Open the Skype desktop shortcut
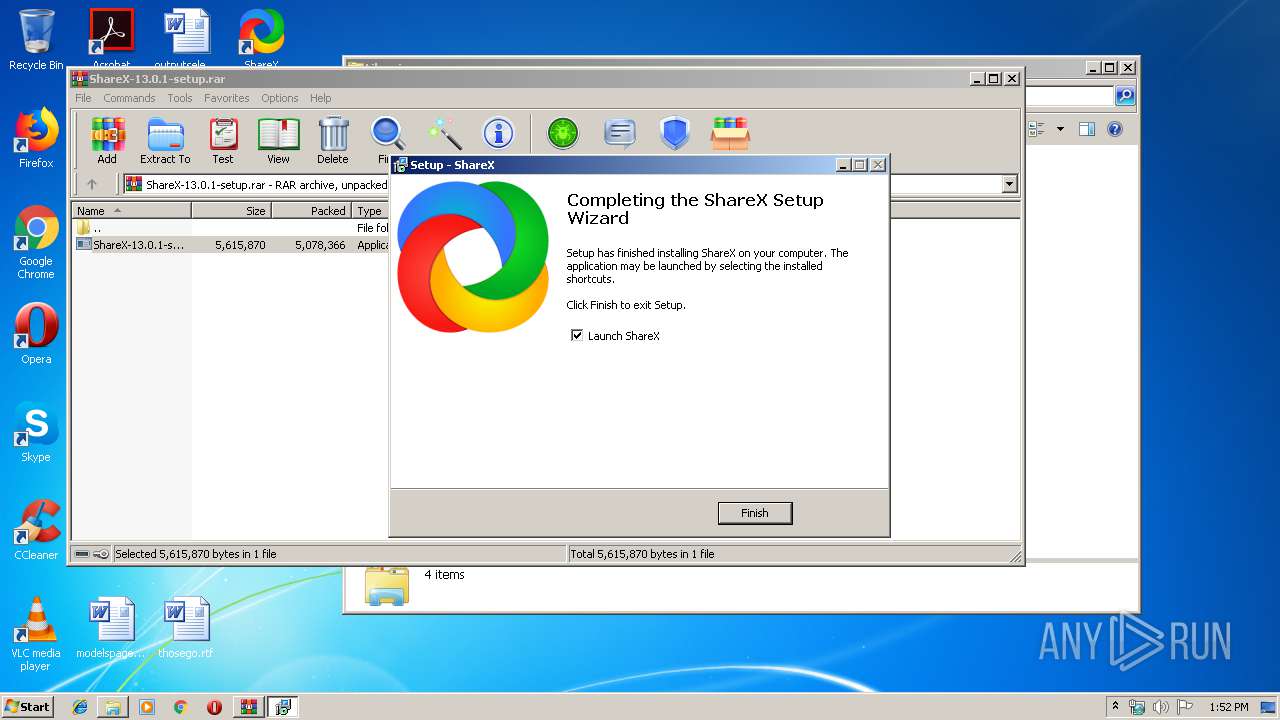The image size is (1280, 720). 36,432
